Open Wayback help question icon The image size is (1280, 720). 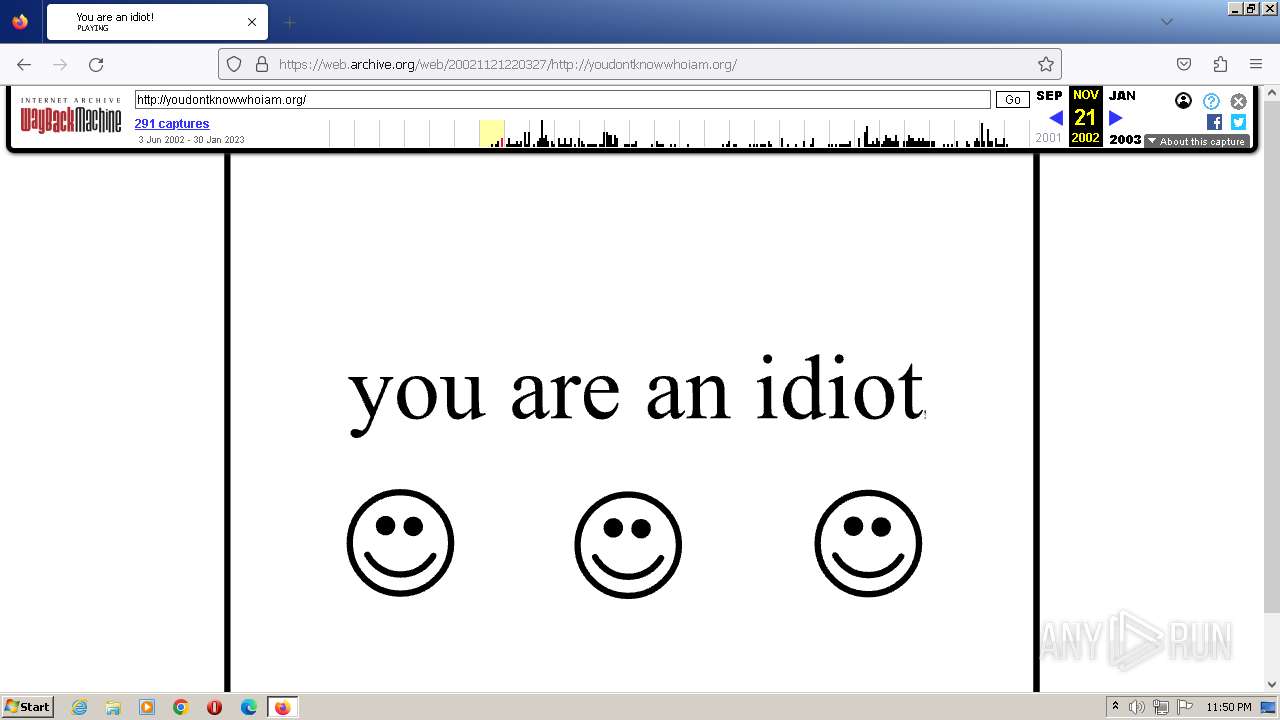(1212, 101)
